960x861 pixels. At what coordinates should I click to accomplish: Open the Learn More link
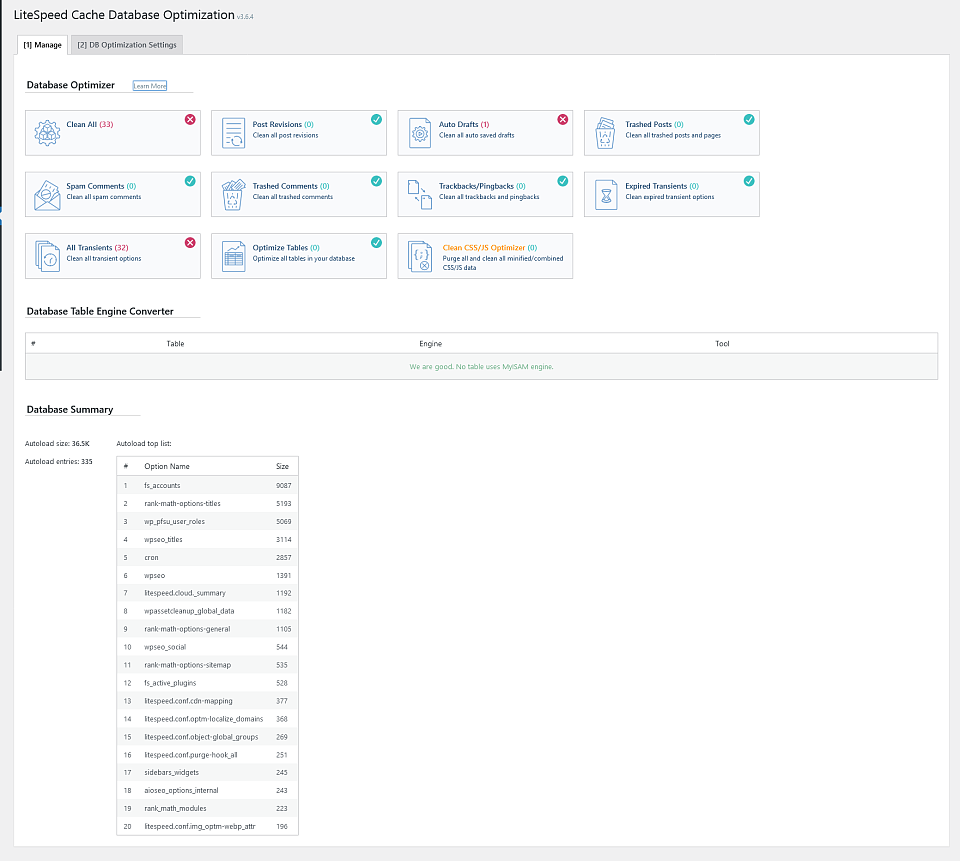150,86
